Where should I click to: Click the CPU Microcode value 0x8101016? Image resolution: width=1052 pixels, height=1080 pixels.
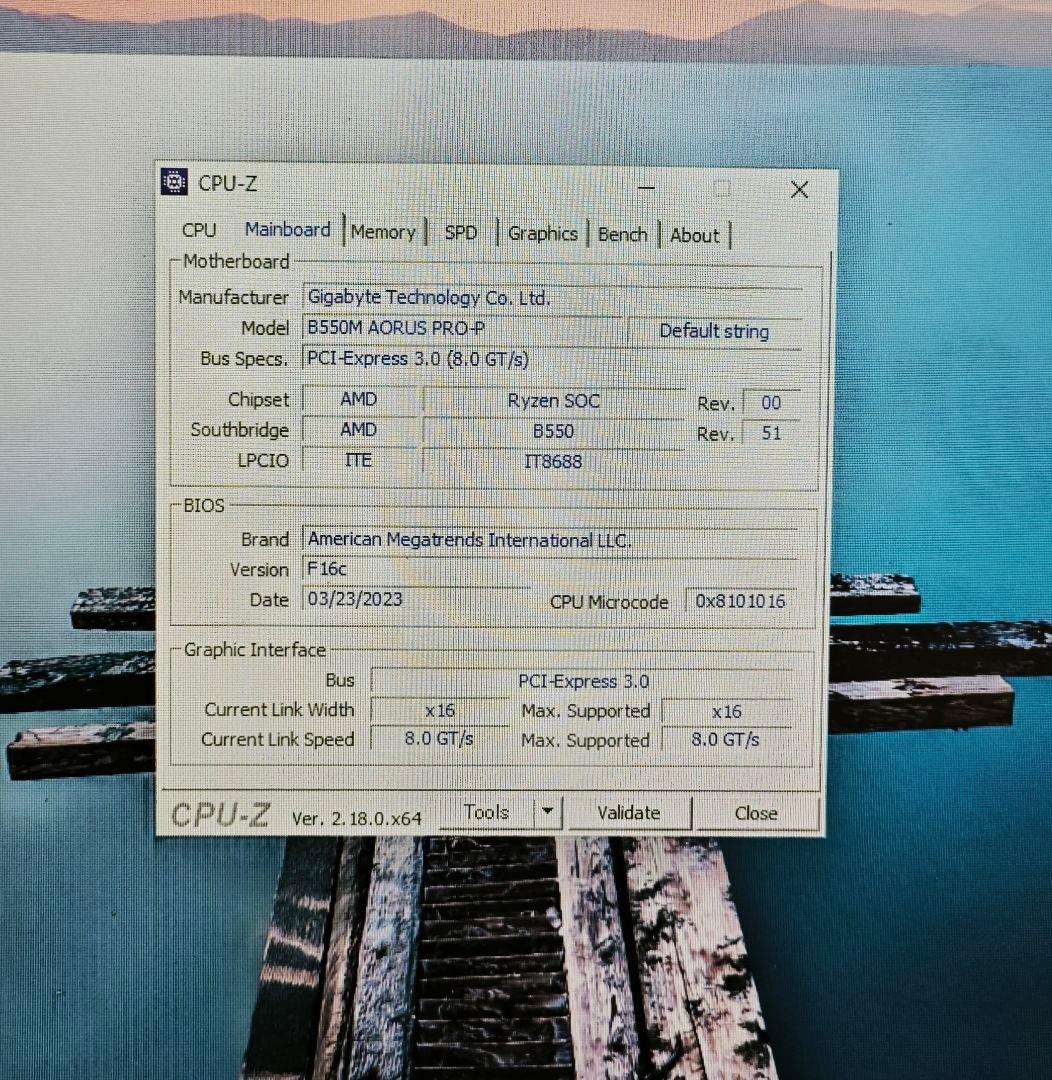click(x=741, y=601)
